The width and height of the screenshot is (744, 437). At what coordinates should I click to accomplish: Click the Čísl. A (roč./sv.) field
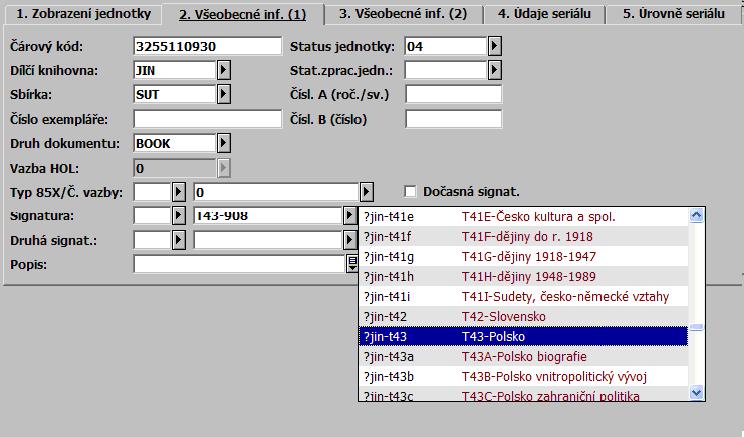pyautogui.click(x=454, y=94)
